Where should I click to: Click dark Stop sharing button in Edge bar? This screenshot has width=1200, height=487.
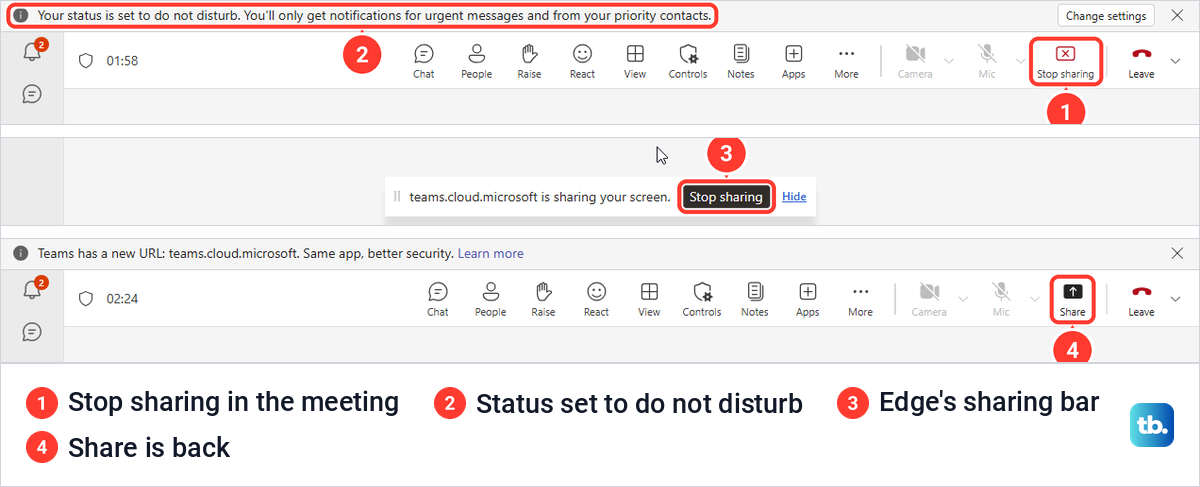726,197
